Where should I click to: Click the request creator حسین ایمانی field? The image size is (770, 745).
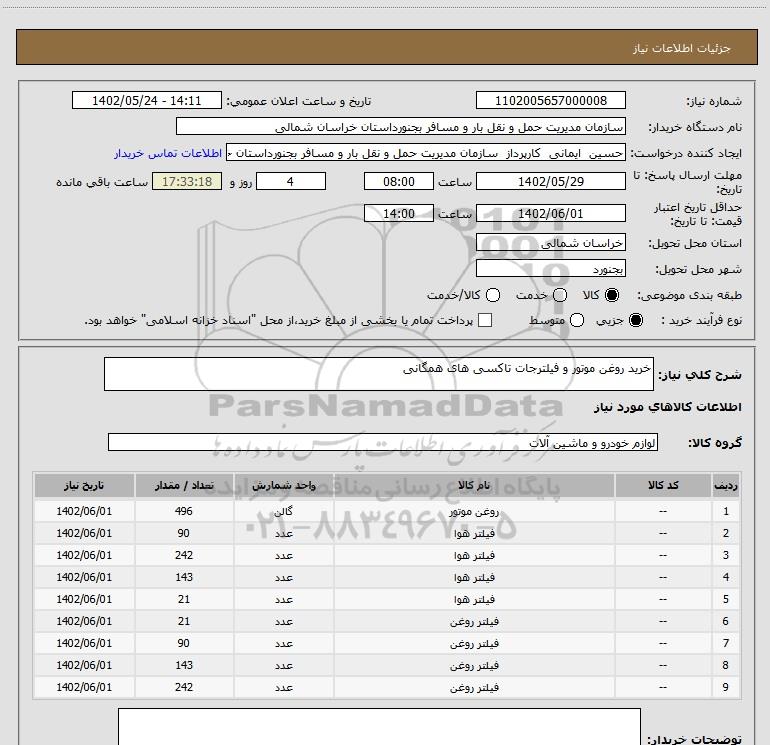click(426, 153)
